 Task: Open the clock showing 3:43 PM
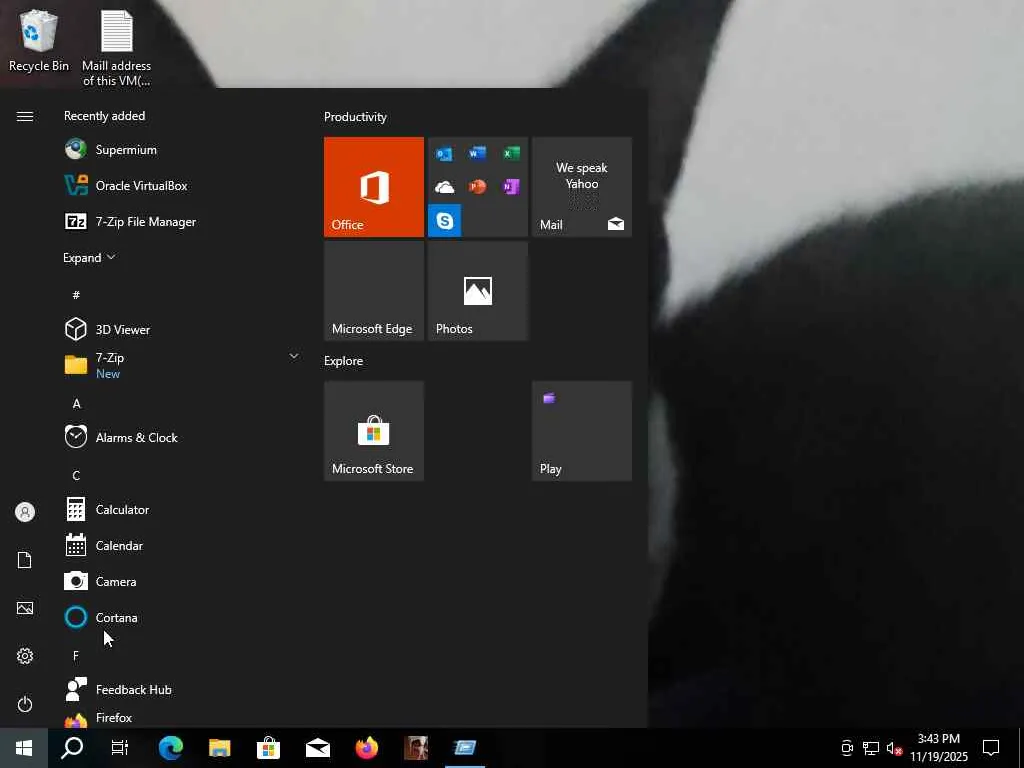coord(939,748)
